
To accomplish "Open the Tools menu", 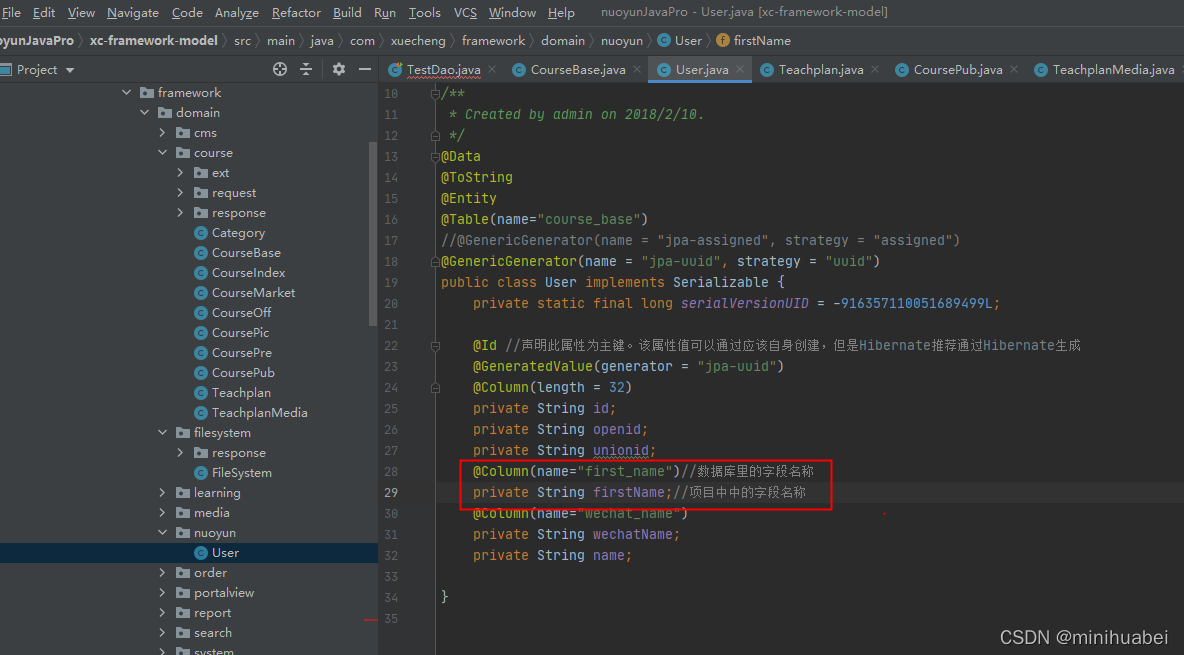I will tap(424, 13).
